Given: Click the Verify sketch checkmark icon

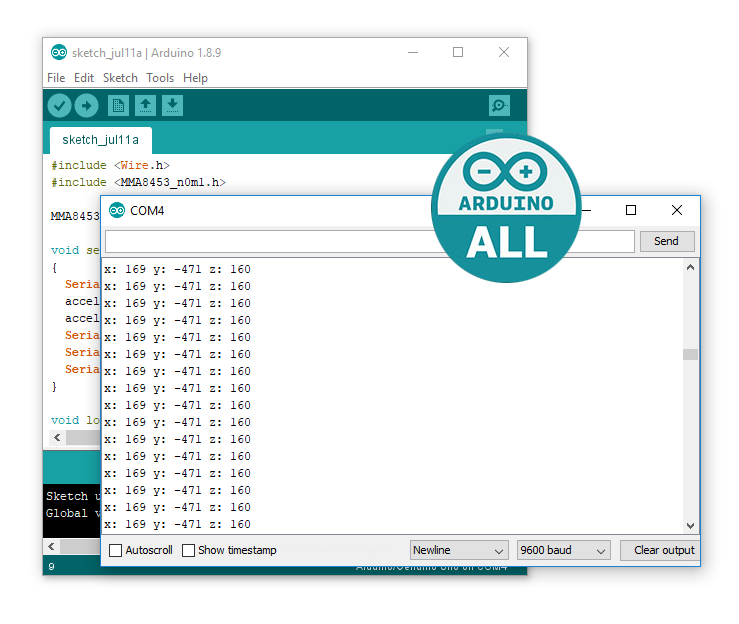Looking at the screenshot, I should coord(59,106).
